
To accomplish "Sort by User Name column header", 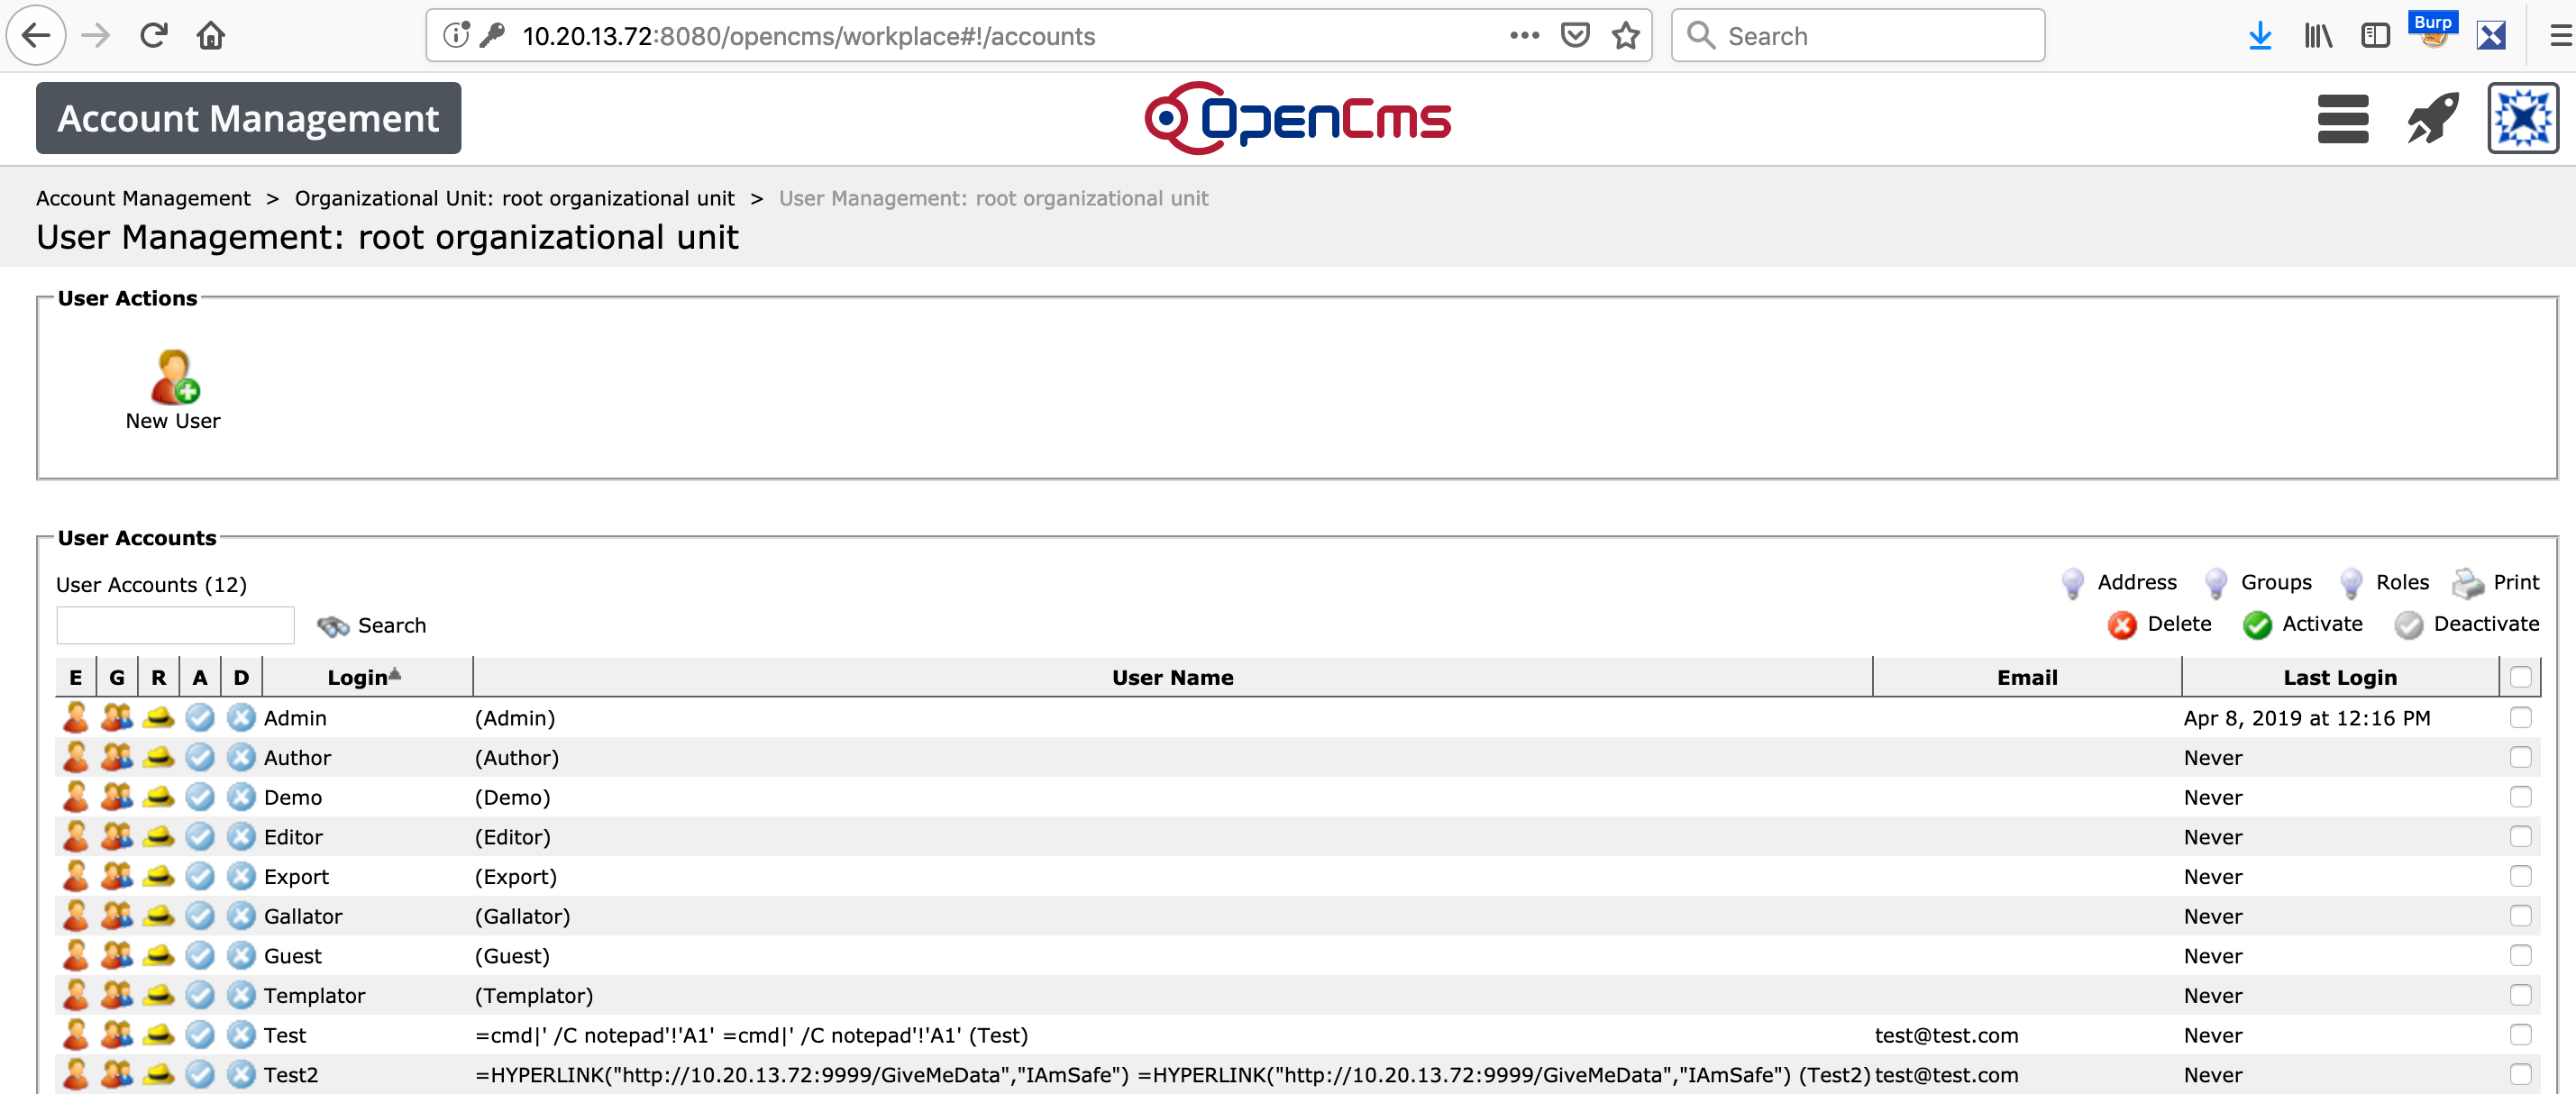I will coord(1172,678).
